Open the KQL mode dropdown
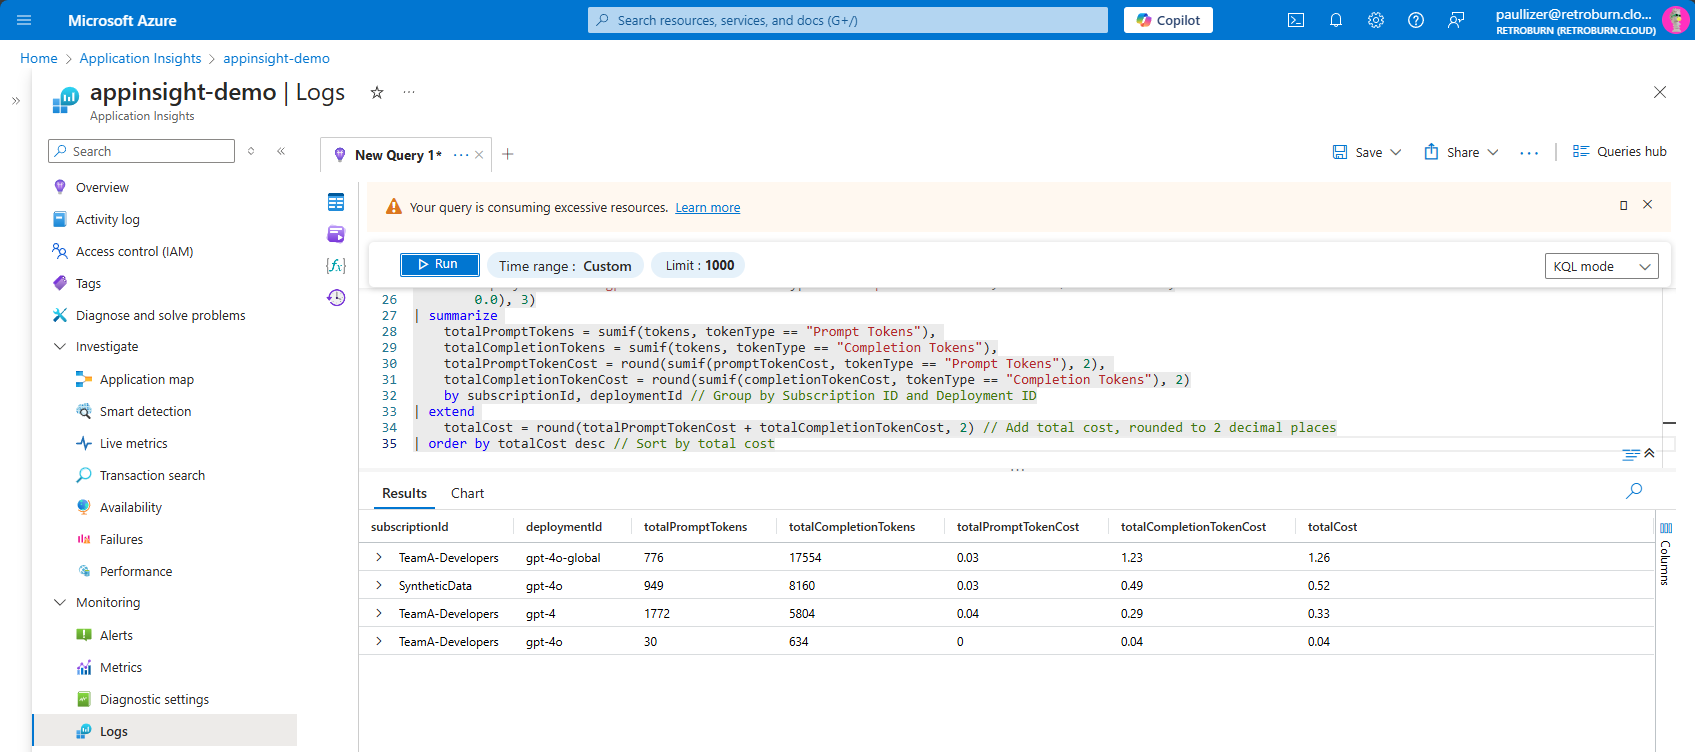The width and height of the screenshot is (1695, 752). pyautogui.click(x=1602, y=266)
